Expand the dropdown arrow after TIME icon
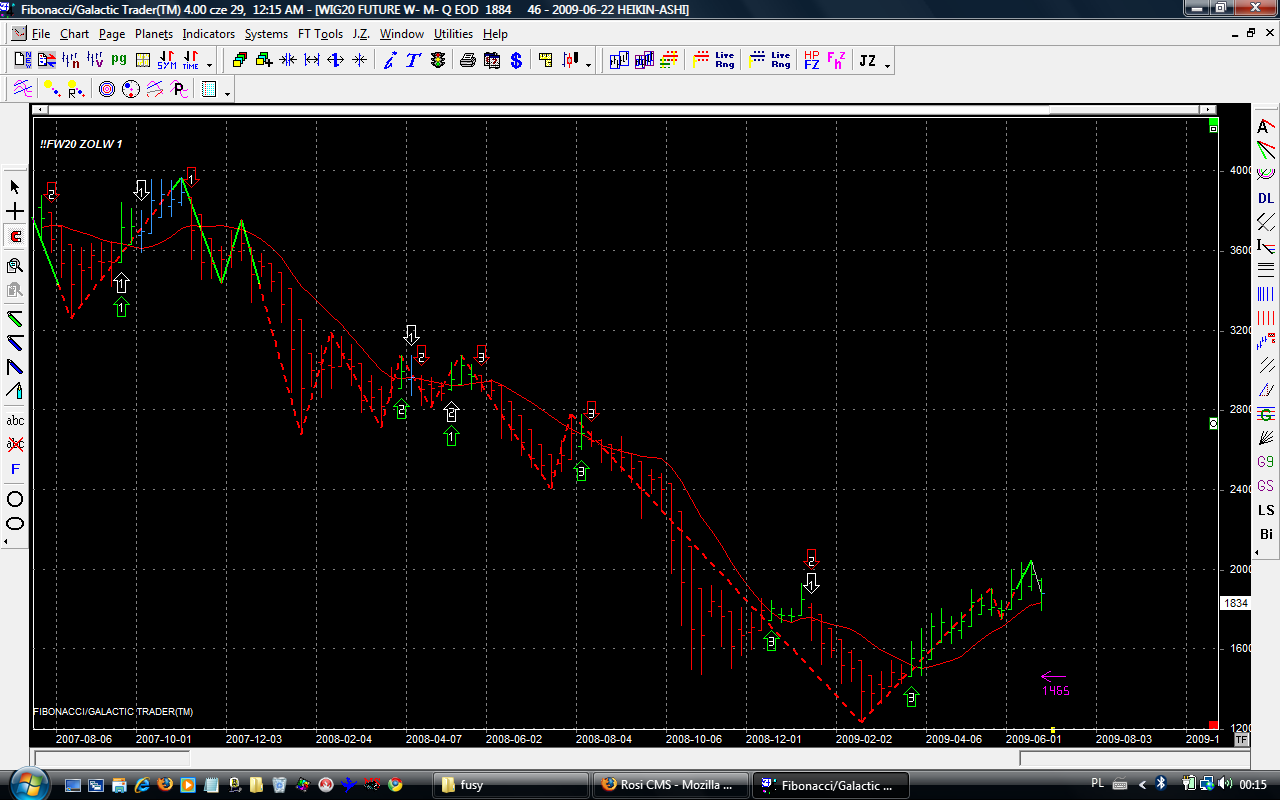Screen dimensions: 1280x800 209,65
